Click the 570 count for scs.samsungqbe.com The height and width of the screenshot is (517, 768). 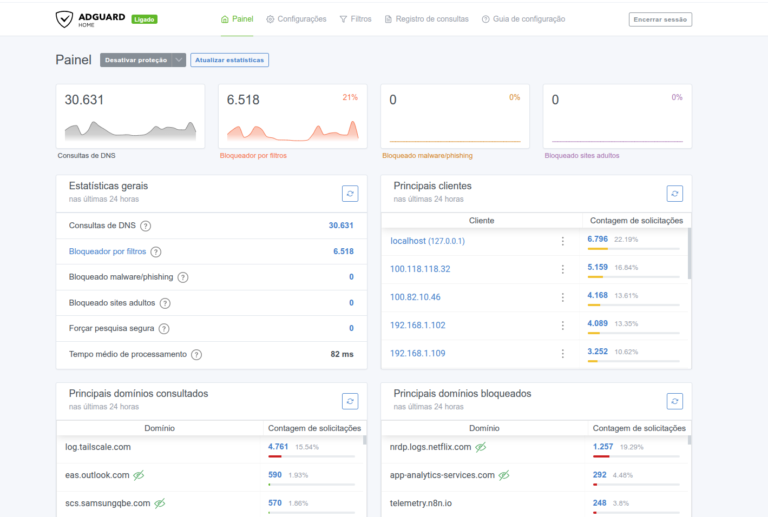[275, 502]
